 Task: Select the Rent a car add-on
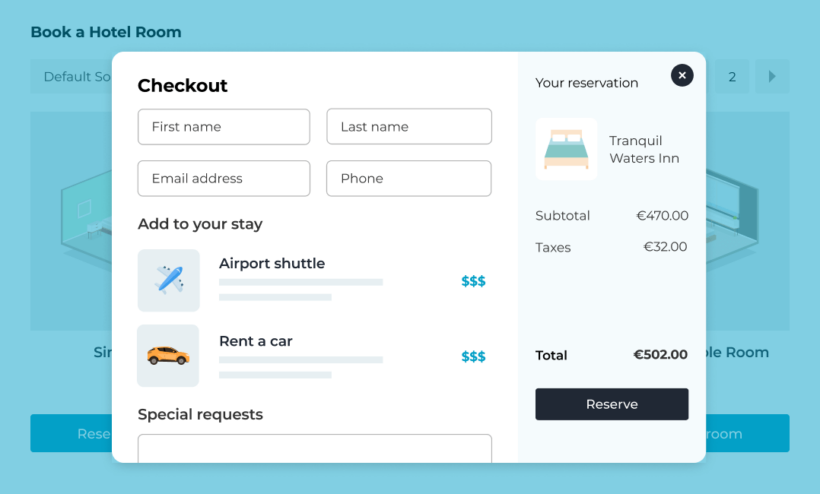point(256,341)
